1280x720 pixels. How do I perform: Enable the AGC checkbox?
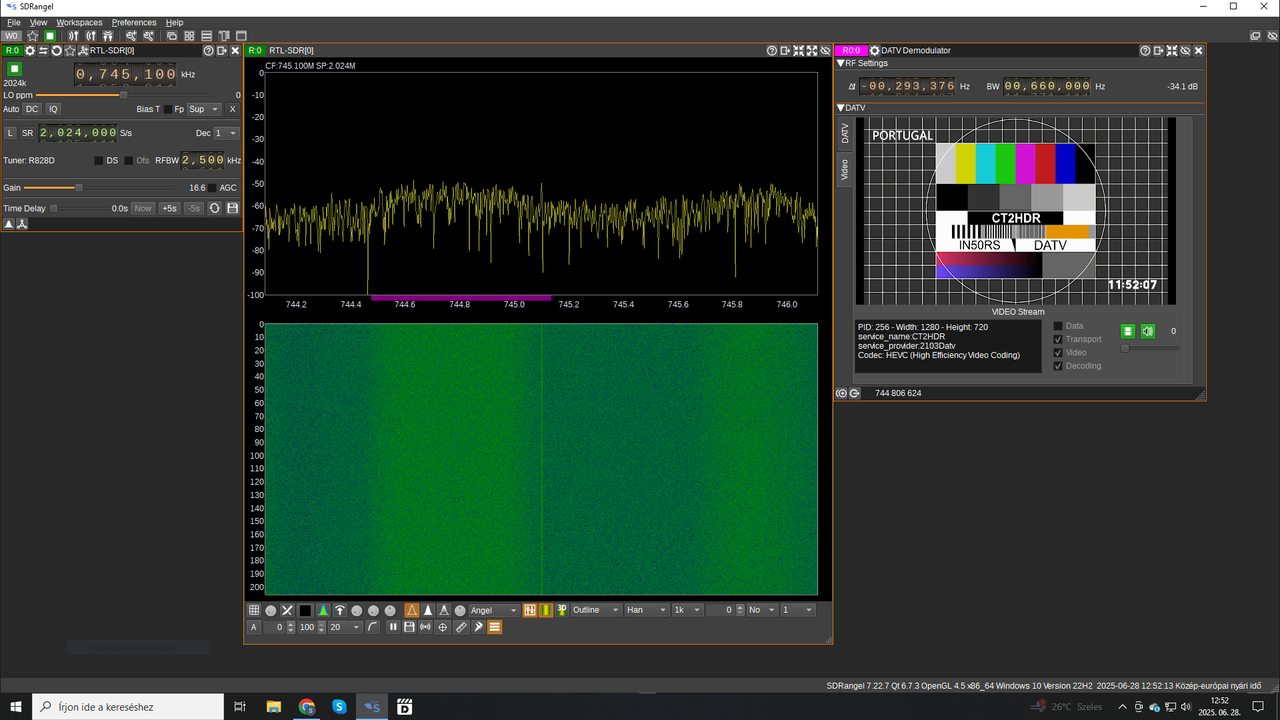point(212,188)
